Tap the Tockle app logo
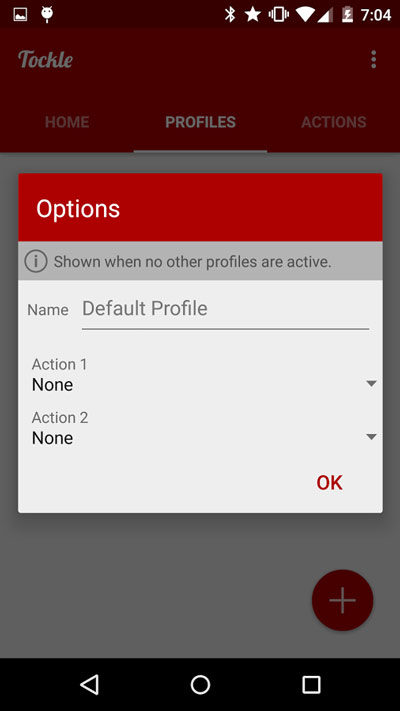Screen dimensions: 400x711 [x=45, y=59]
